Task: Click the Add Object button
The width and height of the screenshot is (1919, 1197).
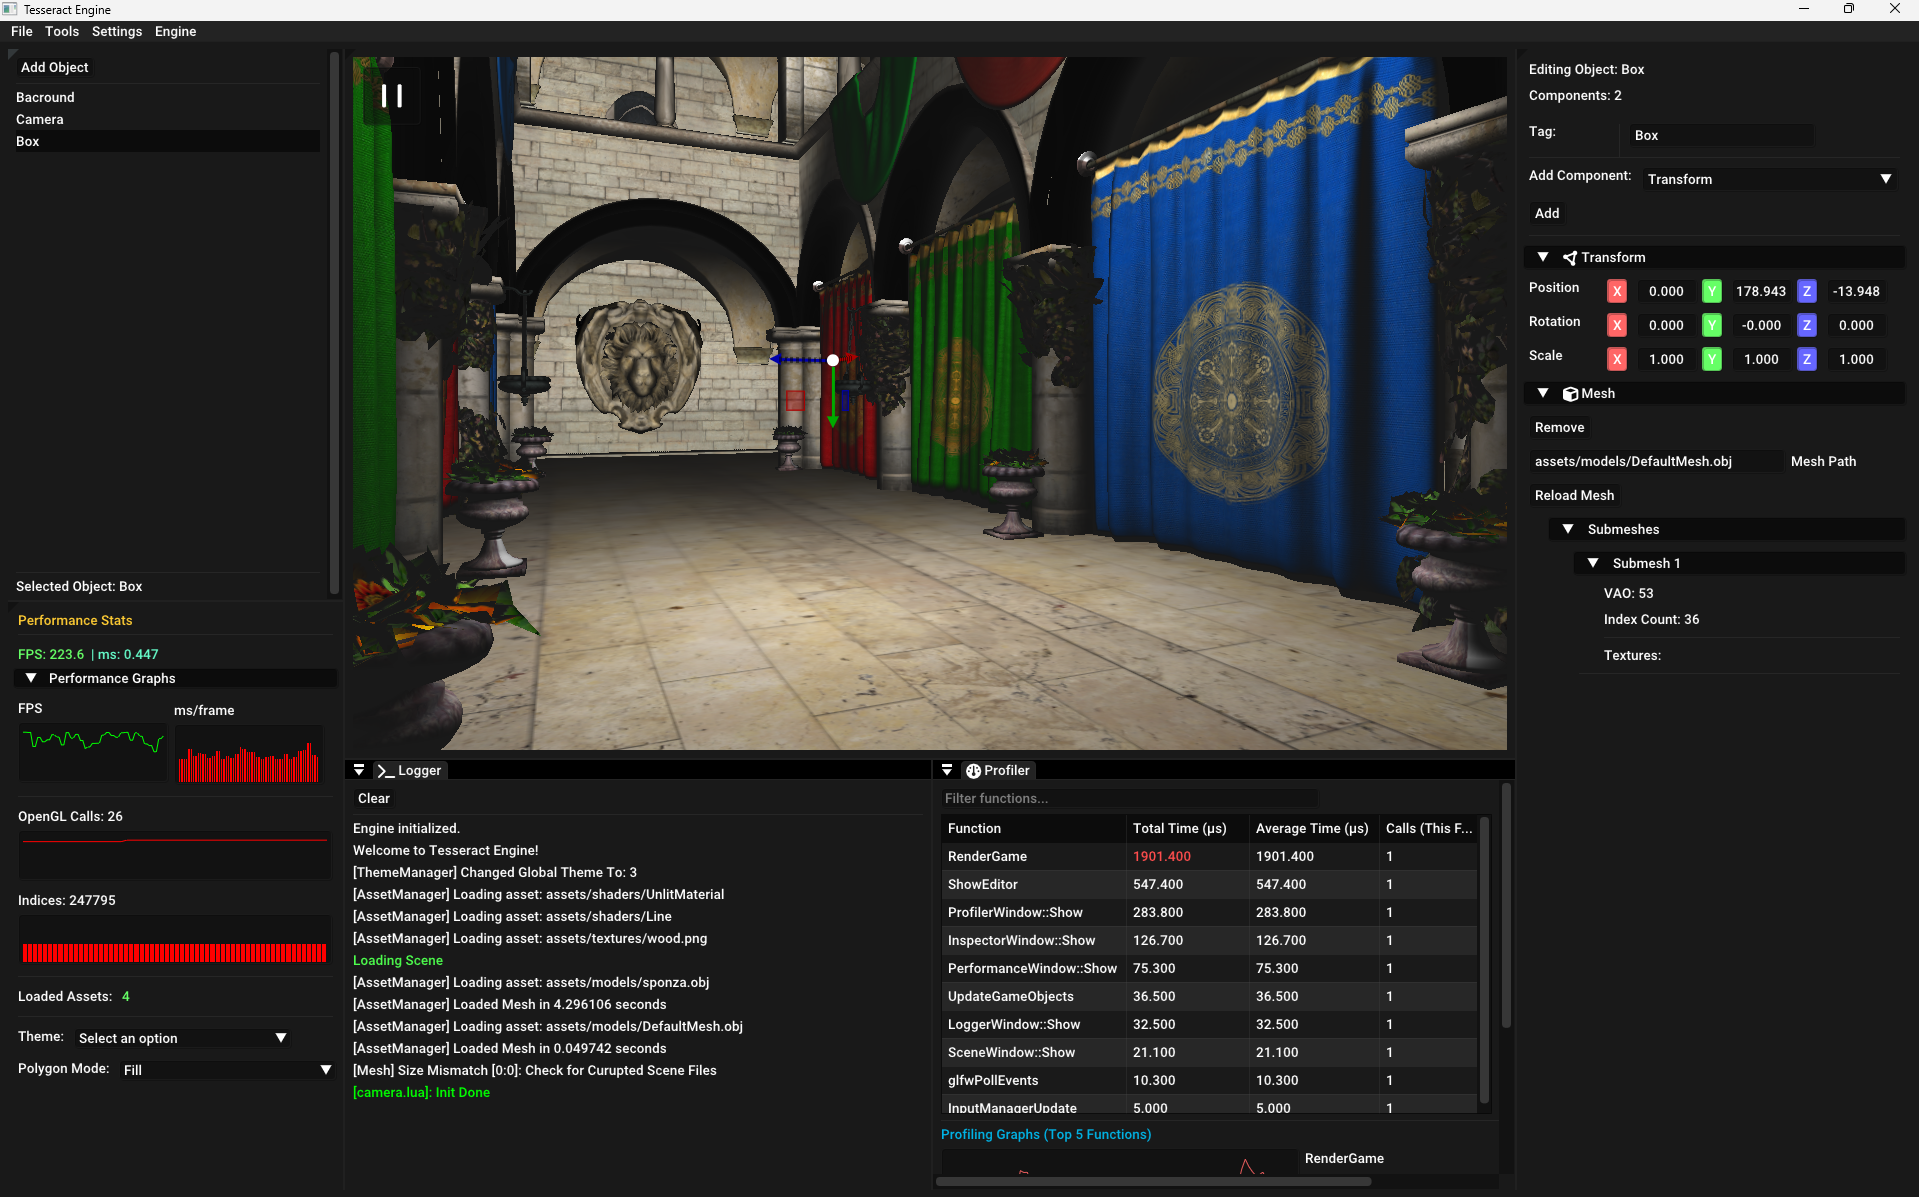Action: pos(55,67)
